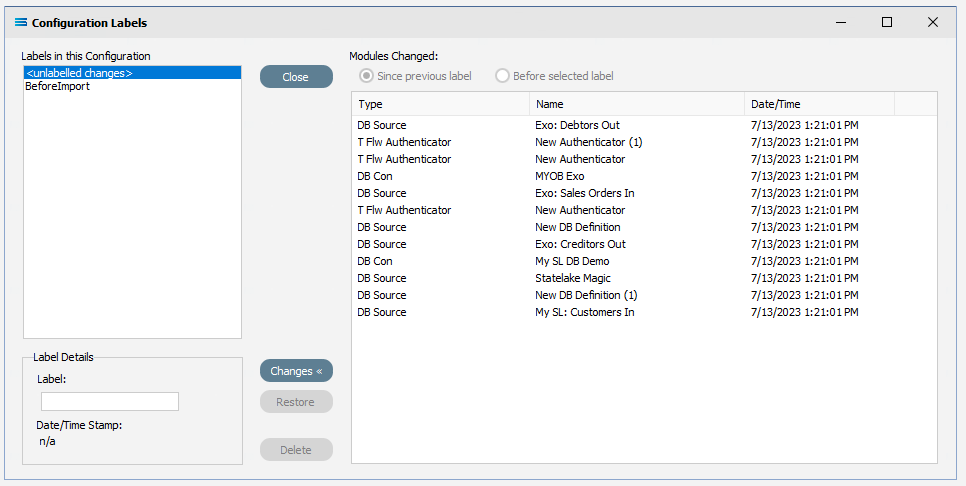The height and width of the screenshot is (486, 966).
Task: Select the BeforeImport label
Action: pyautogui.click(x=57, y=86)
